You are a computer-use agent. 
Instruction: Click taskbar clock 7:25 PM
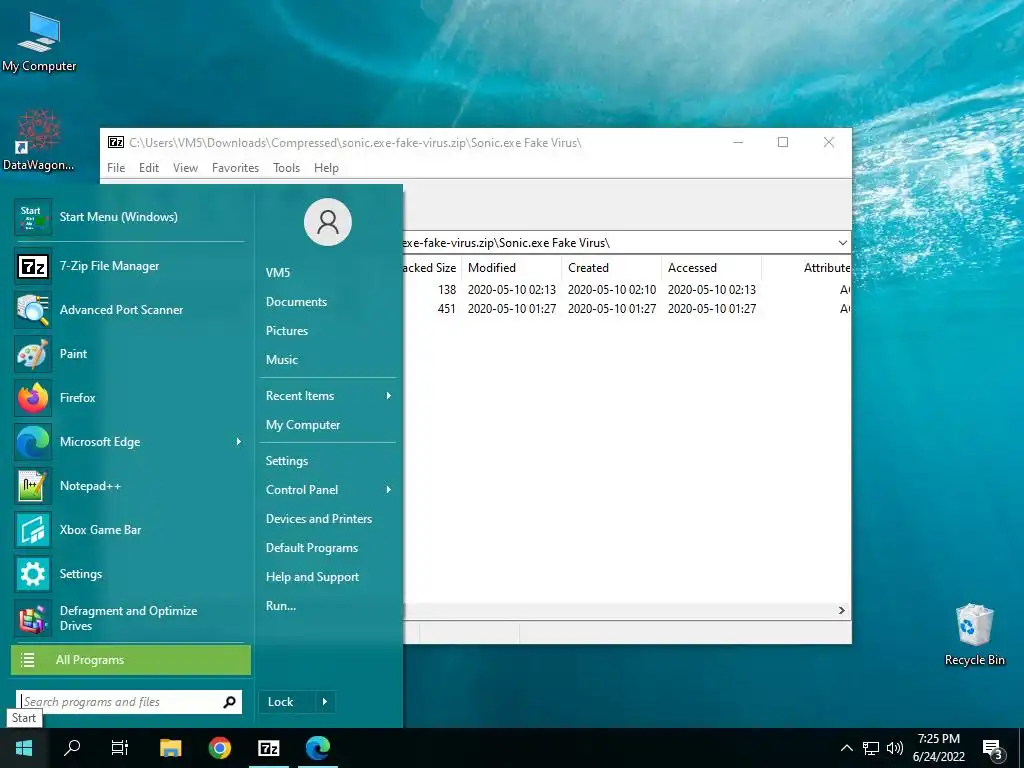pos(938,748)
